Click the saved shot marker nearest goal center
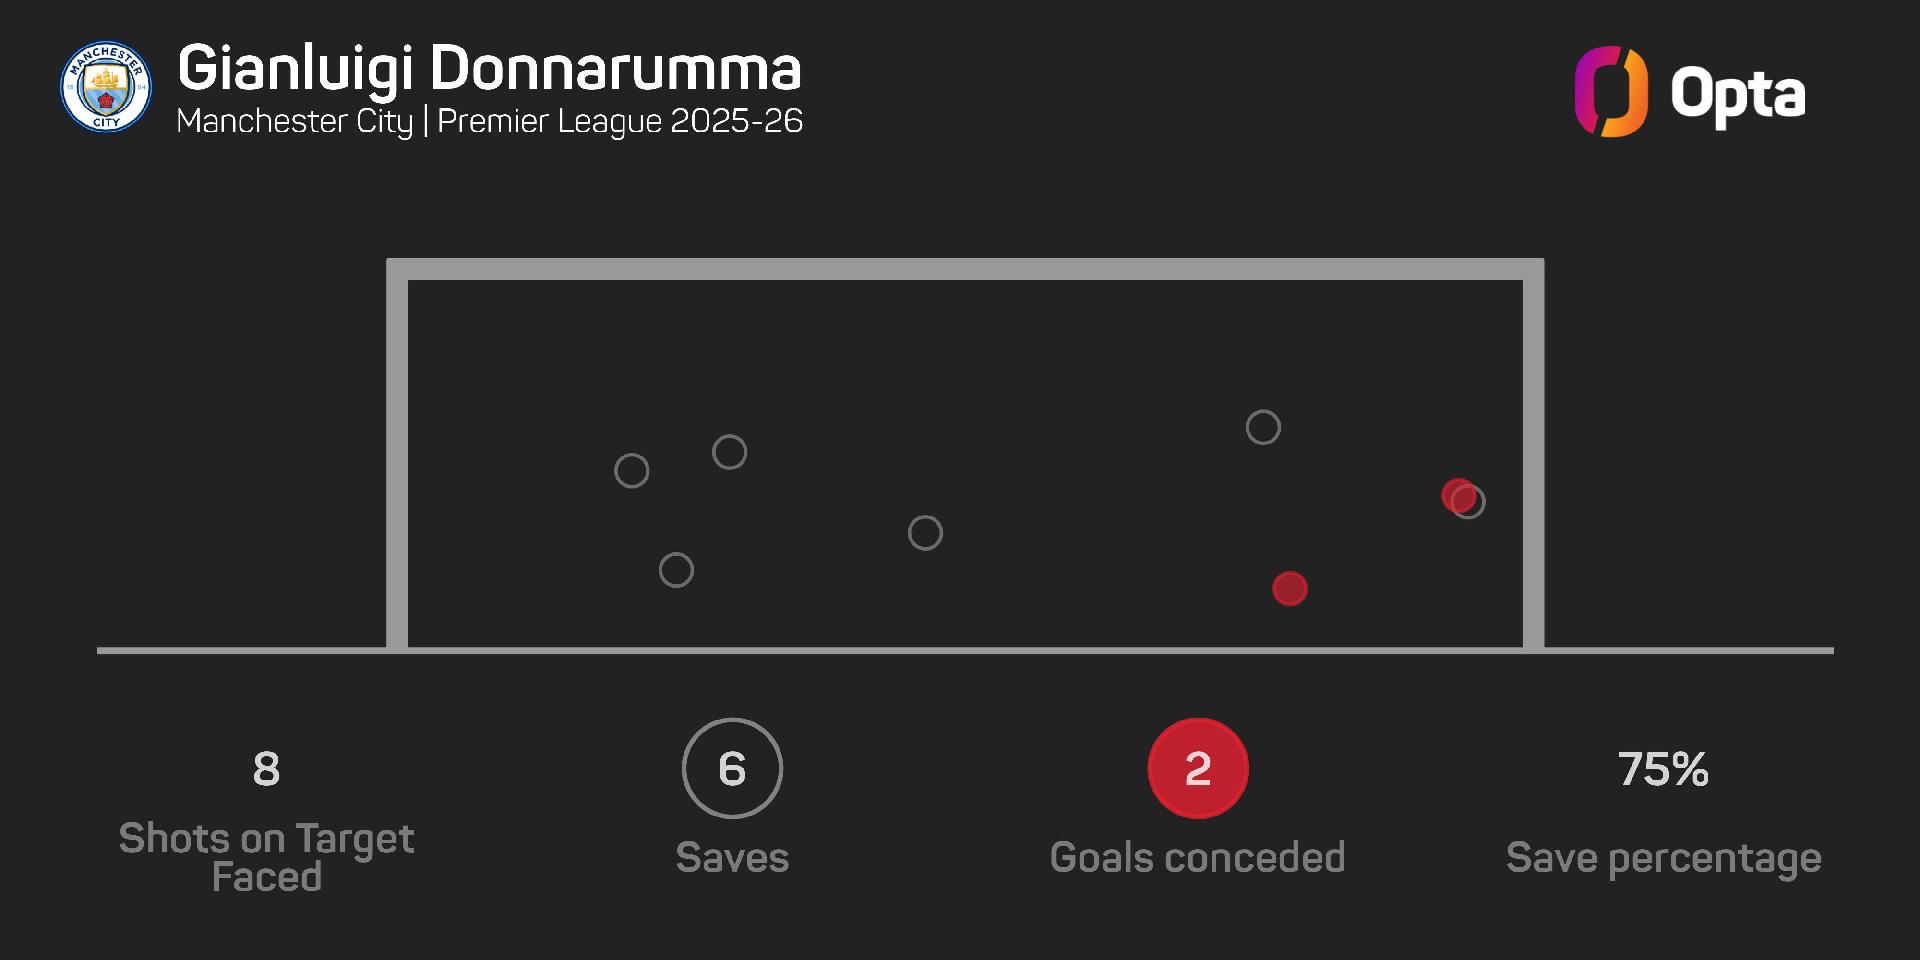 click(925, 533)
